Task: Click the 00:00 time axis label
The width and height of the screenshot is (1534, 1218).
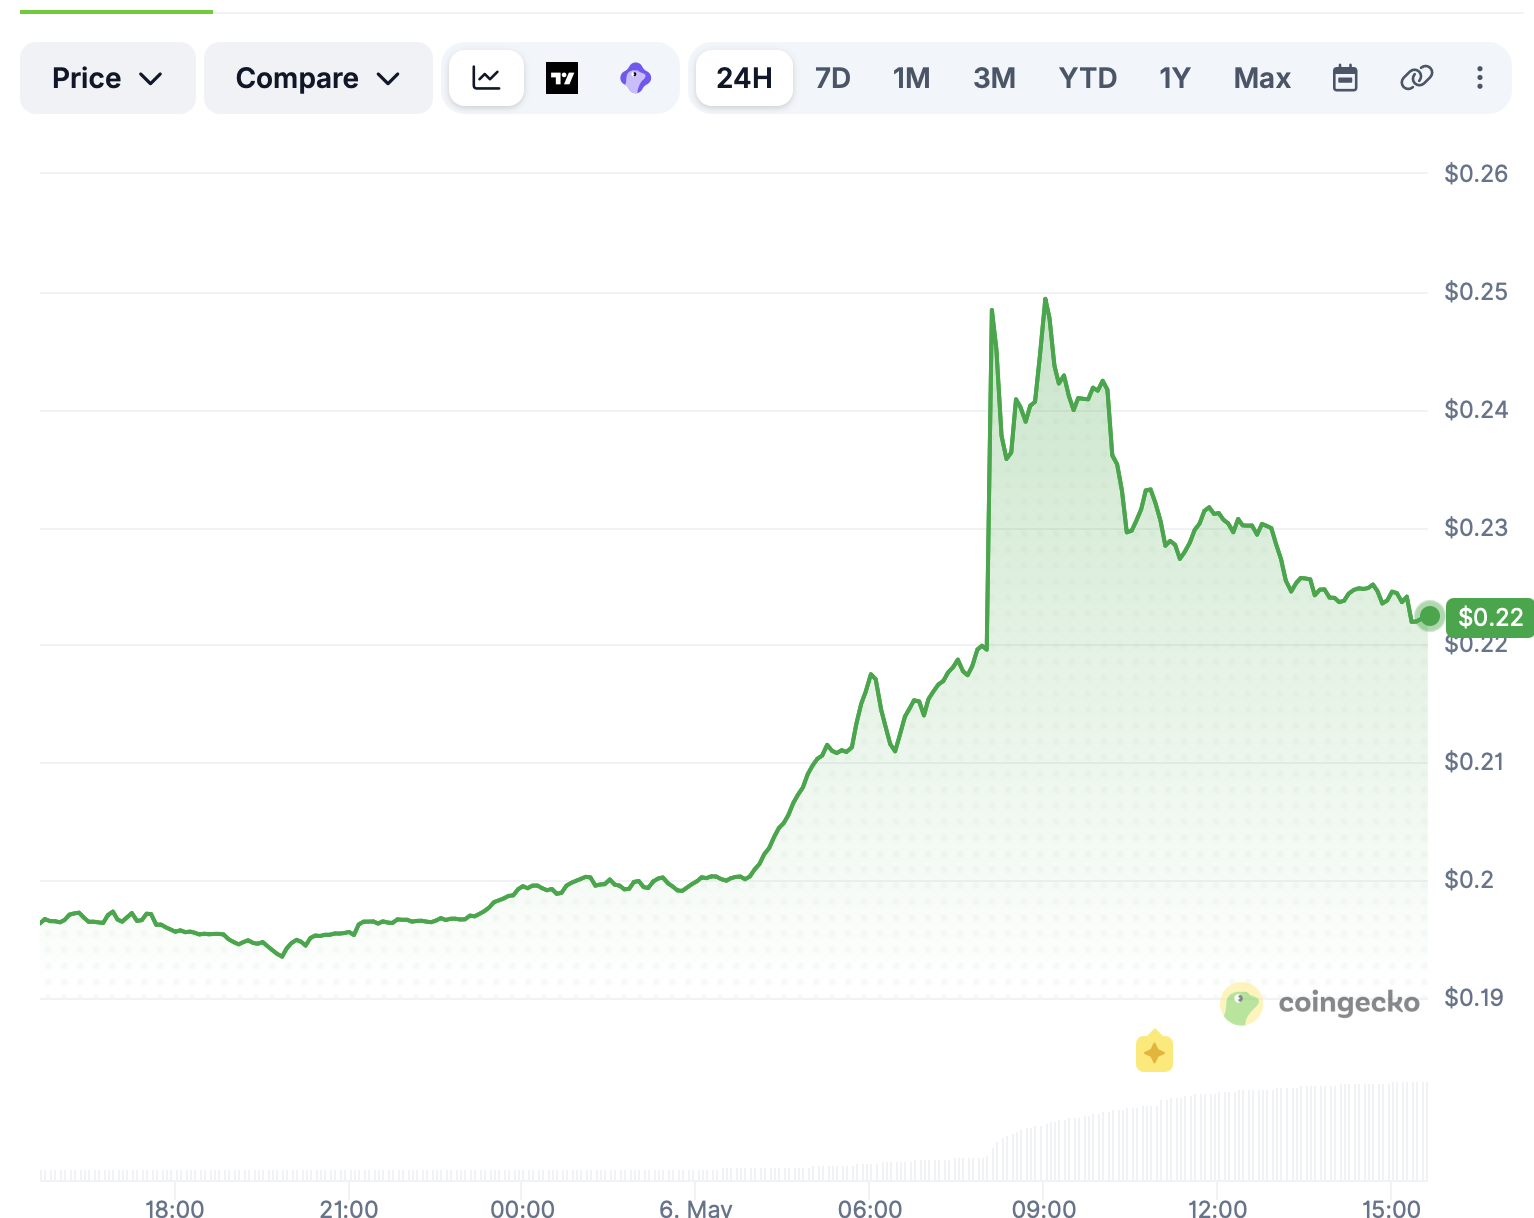Action: pos(522,1208)
